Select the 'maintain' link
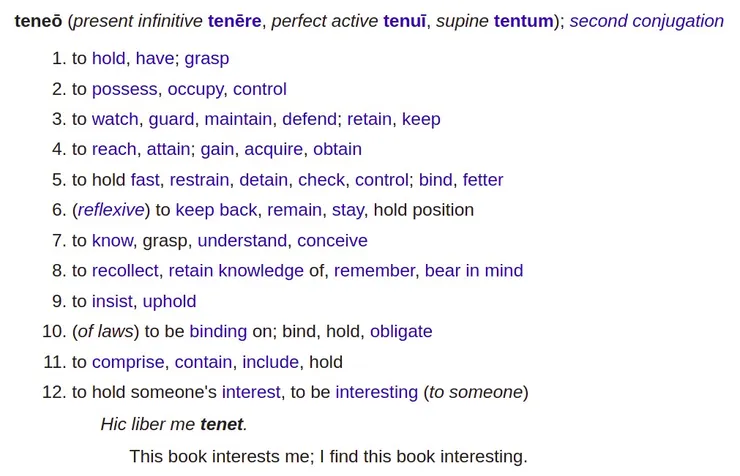This screenshot has width=740, height=476. click(x=238, y=119)
